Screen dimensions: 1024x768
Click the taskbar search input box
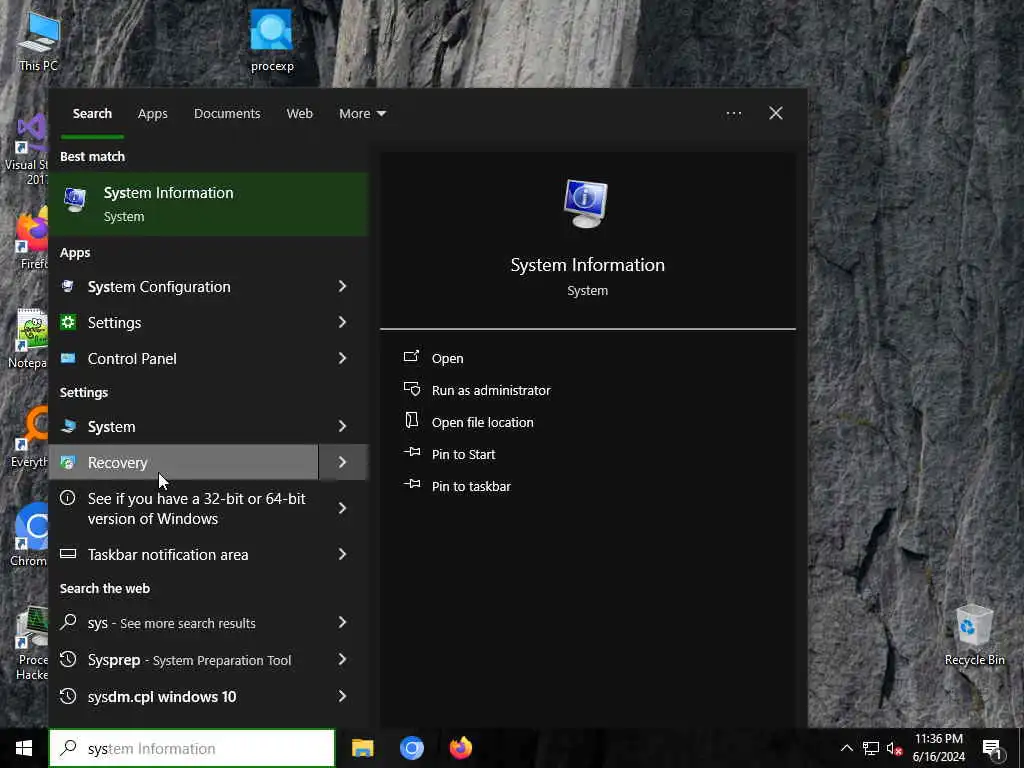(x=192, y=748)
